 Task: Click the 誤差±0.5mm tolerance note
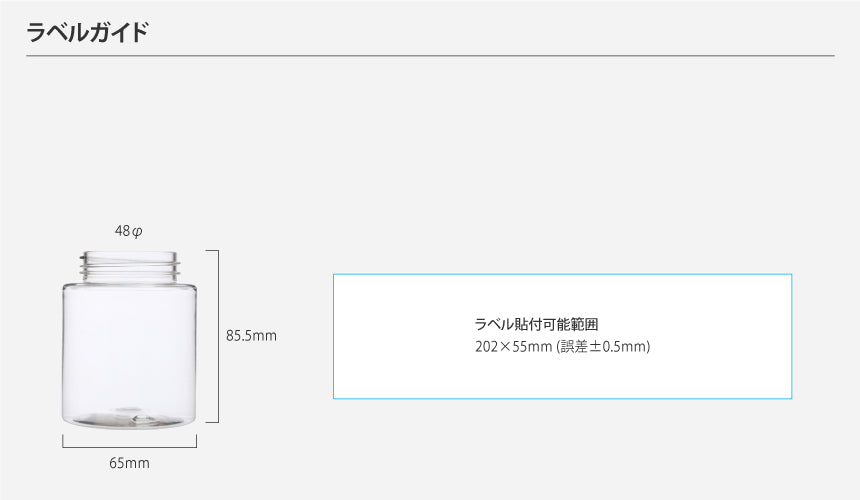coord(604,347)
